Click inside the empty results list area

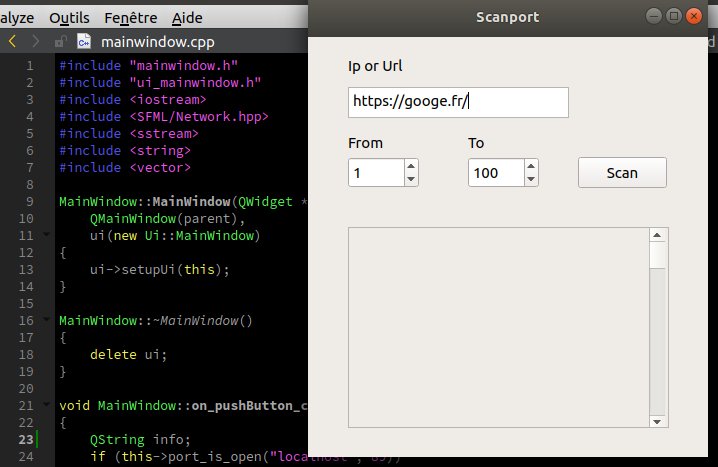point(499,327)
